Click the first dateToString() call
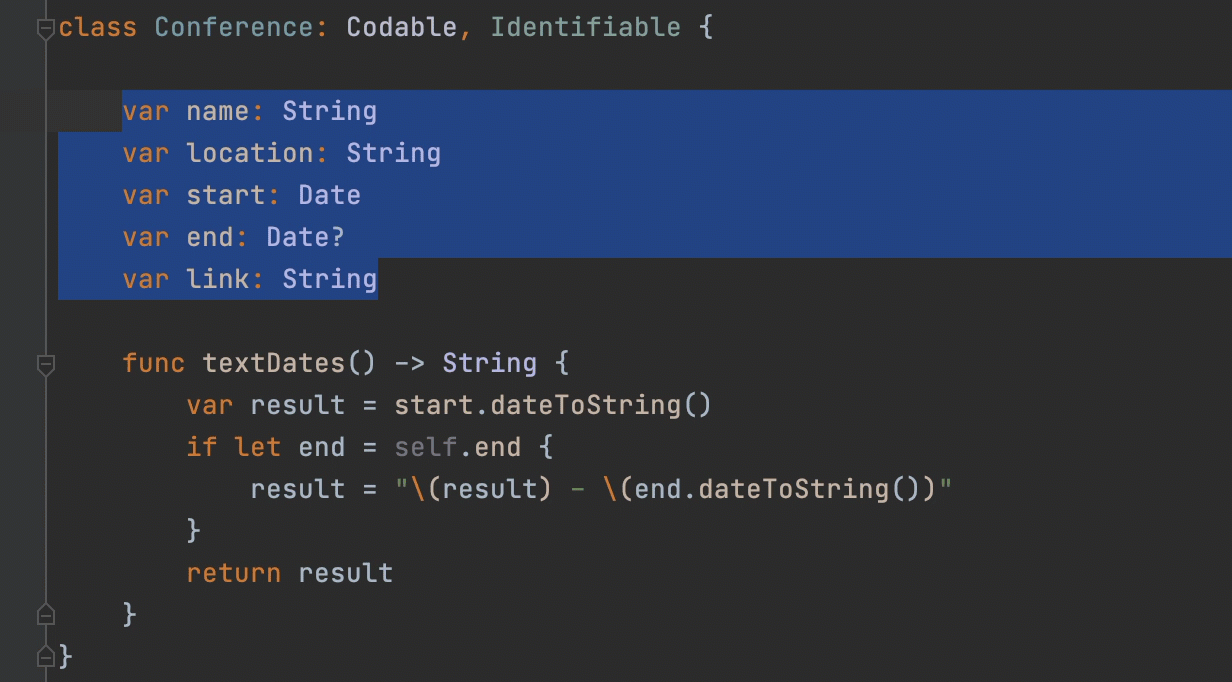This screenshot has height=682, width=1232. 585,405
